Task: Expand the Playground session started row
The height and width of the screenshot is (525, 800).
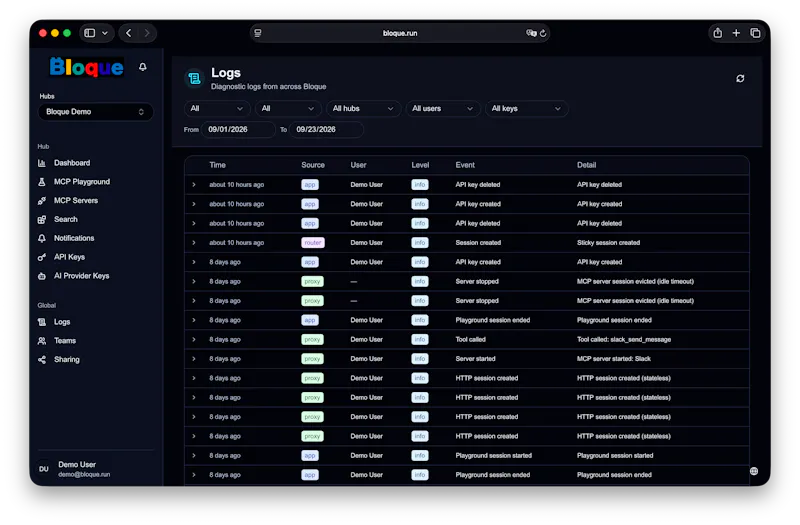Action: [194, 456]
